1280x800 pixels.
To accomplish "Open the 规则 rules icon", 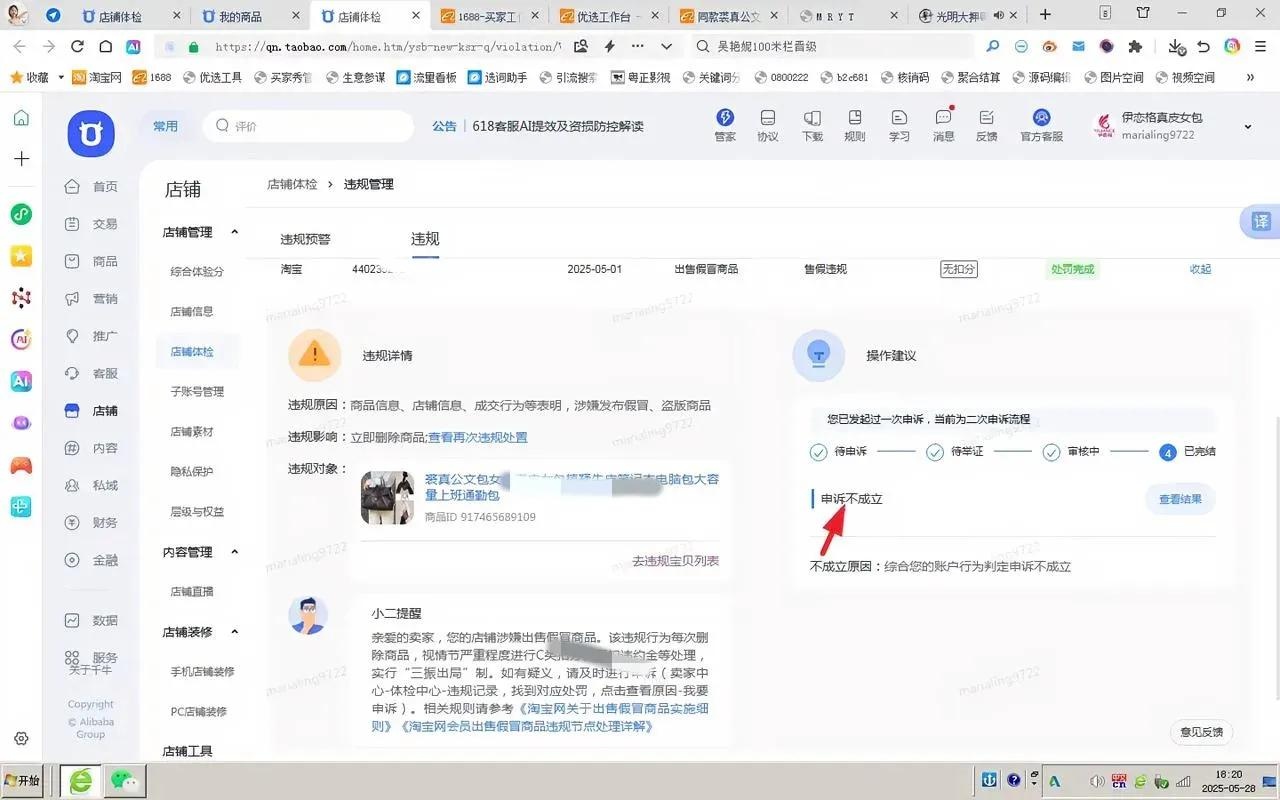I will 855,125.
